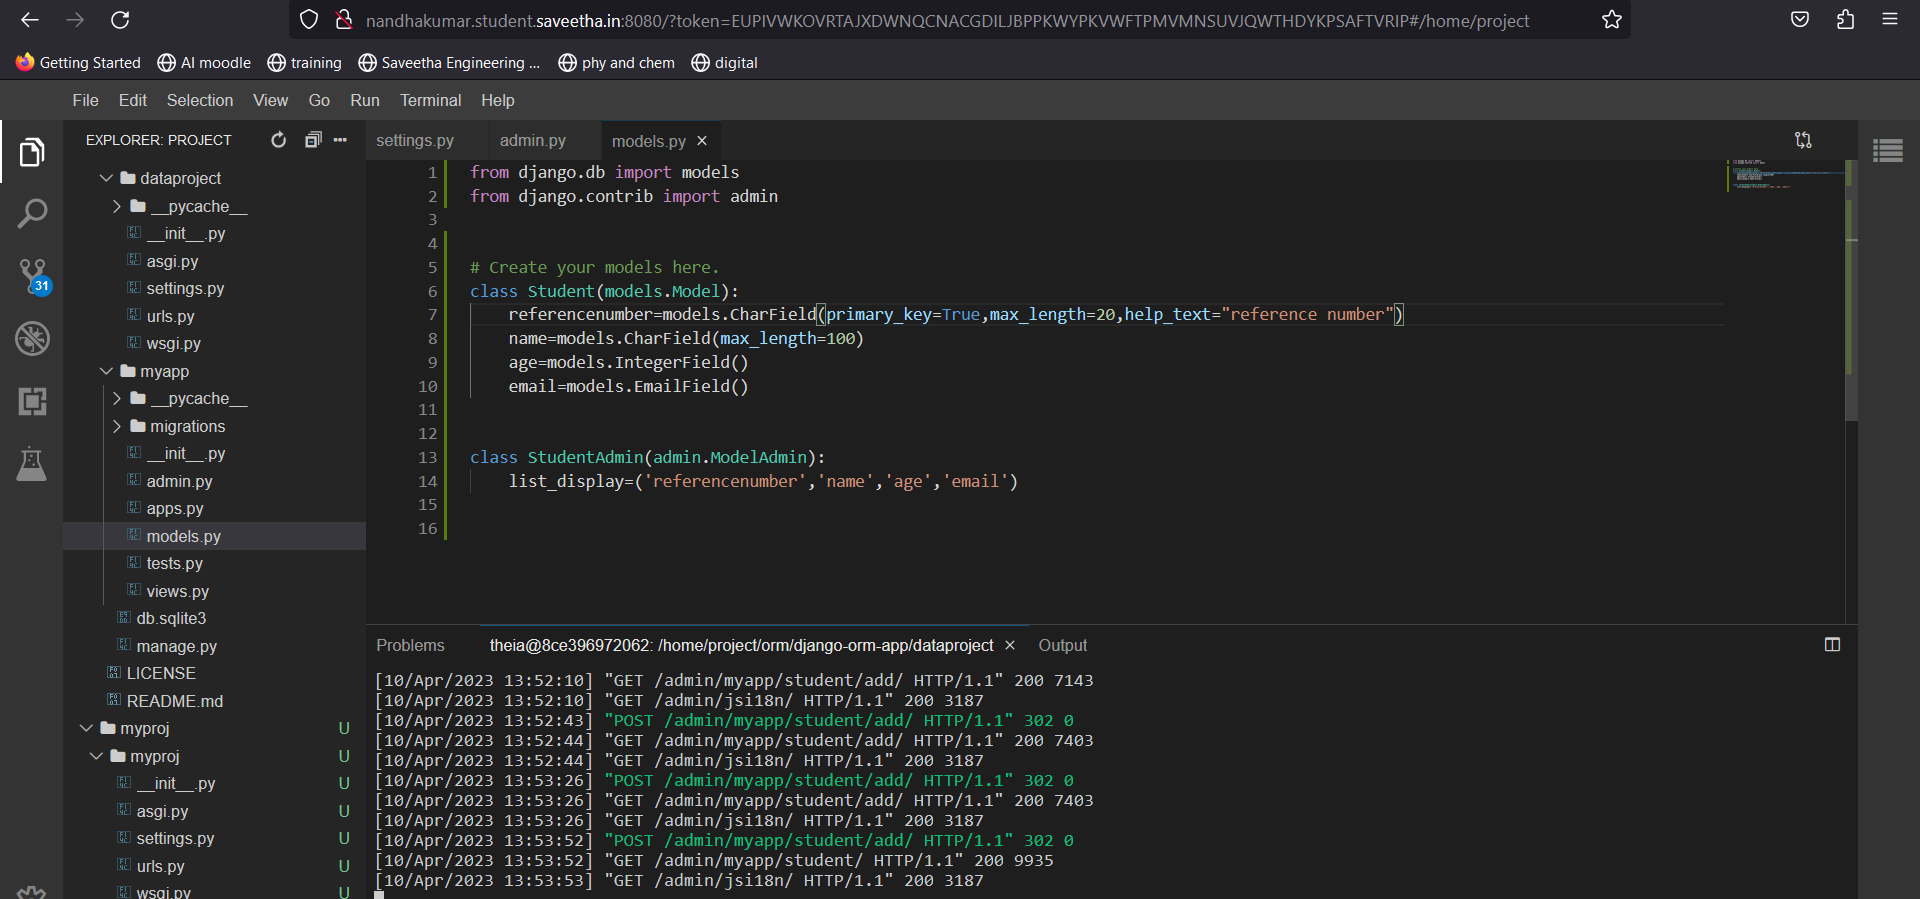This screenshot has width=1920, height=899.
Task: Open admin.py in myapp folder
Action: tap(179, 481)
